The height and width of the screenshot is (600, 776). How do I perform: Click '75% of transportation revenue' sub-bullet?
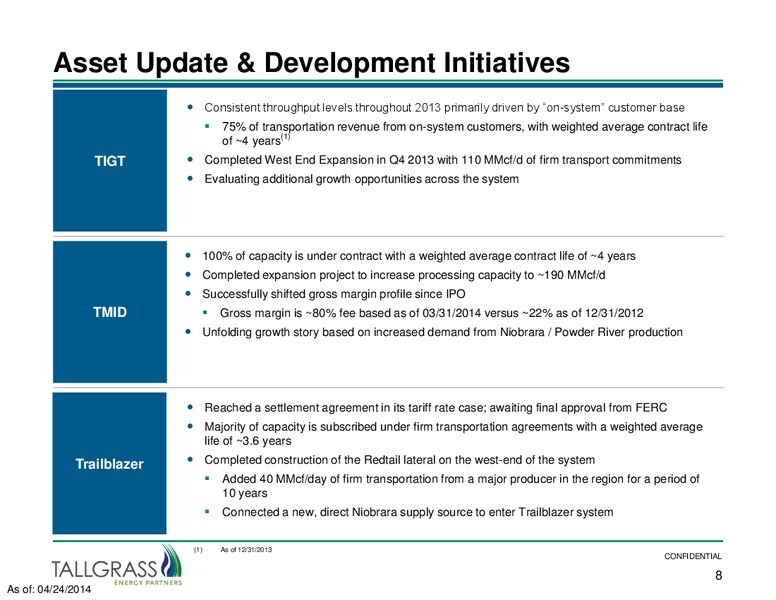(465, 134)
